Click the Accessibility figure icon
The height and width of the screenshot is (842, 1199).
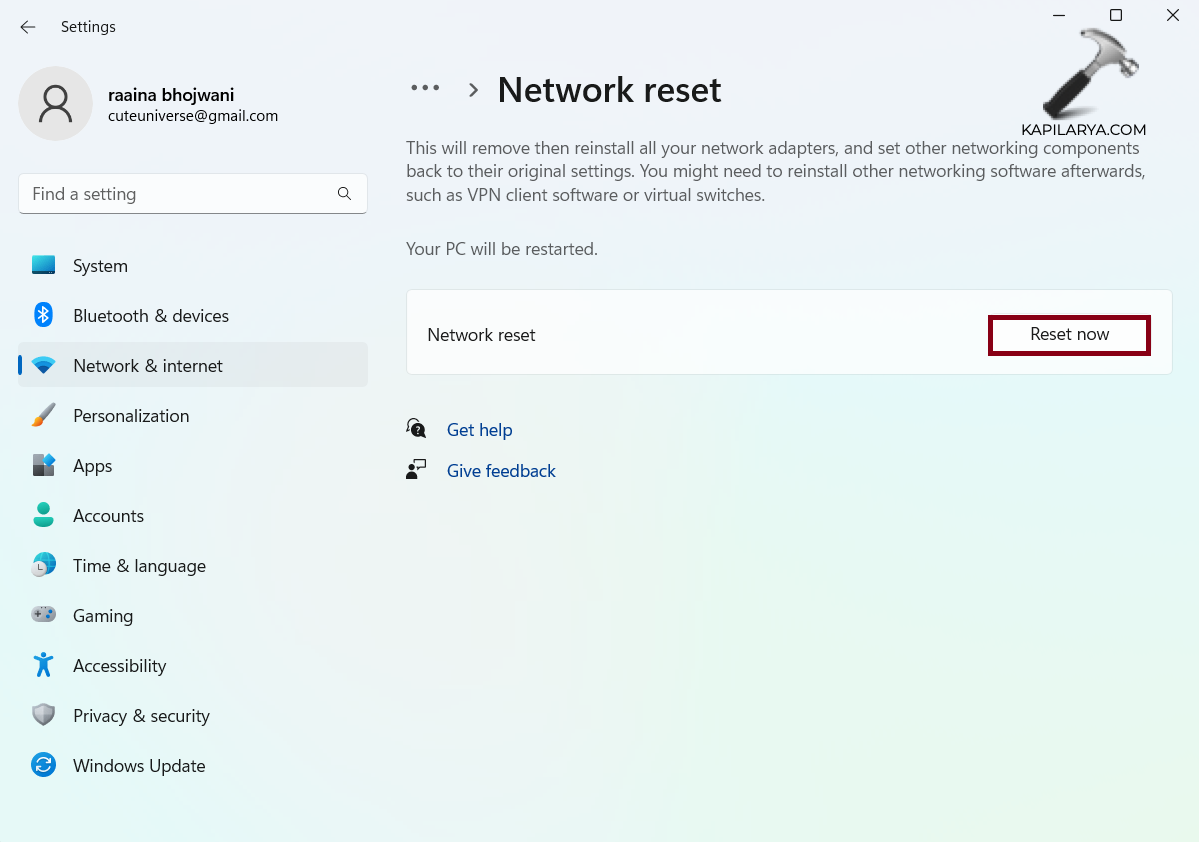coord(43,666)
